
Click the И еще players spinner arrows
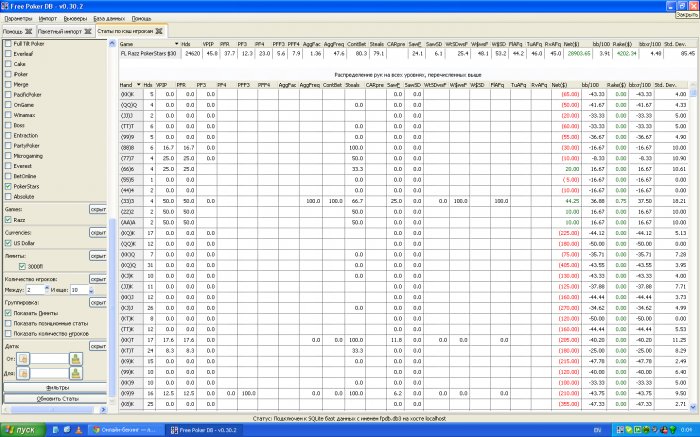point(91,290)
